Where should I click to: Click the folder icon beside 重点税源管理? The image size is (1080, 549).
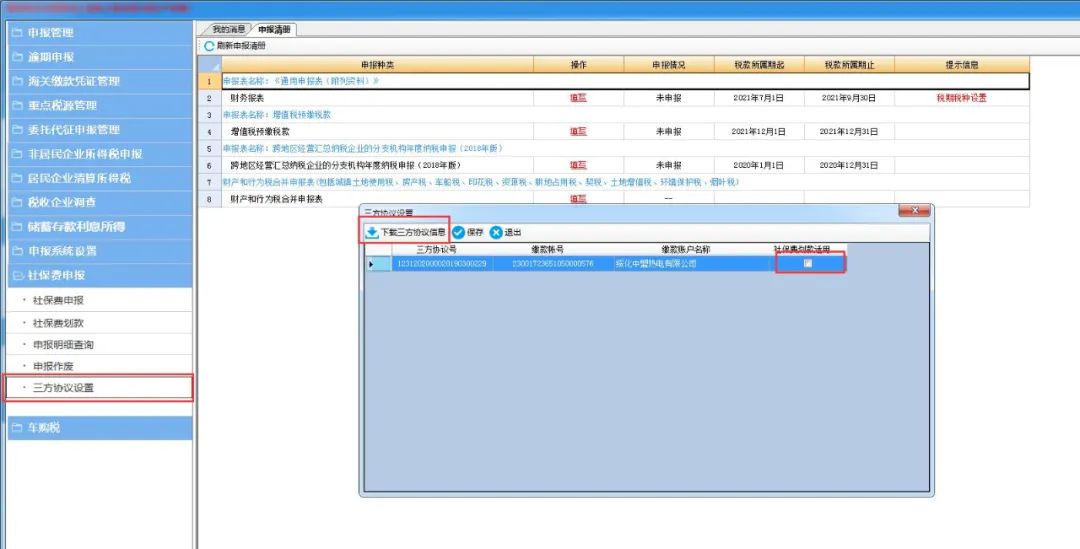[x=17, y=105]
